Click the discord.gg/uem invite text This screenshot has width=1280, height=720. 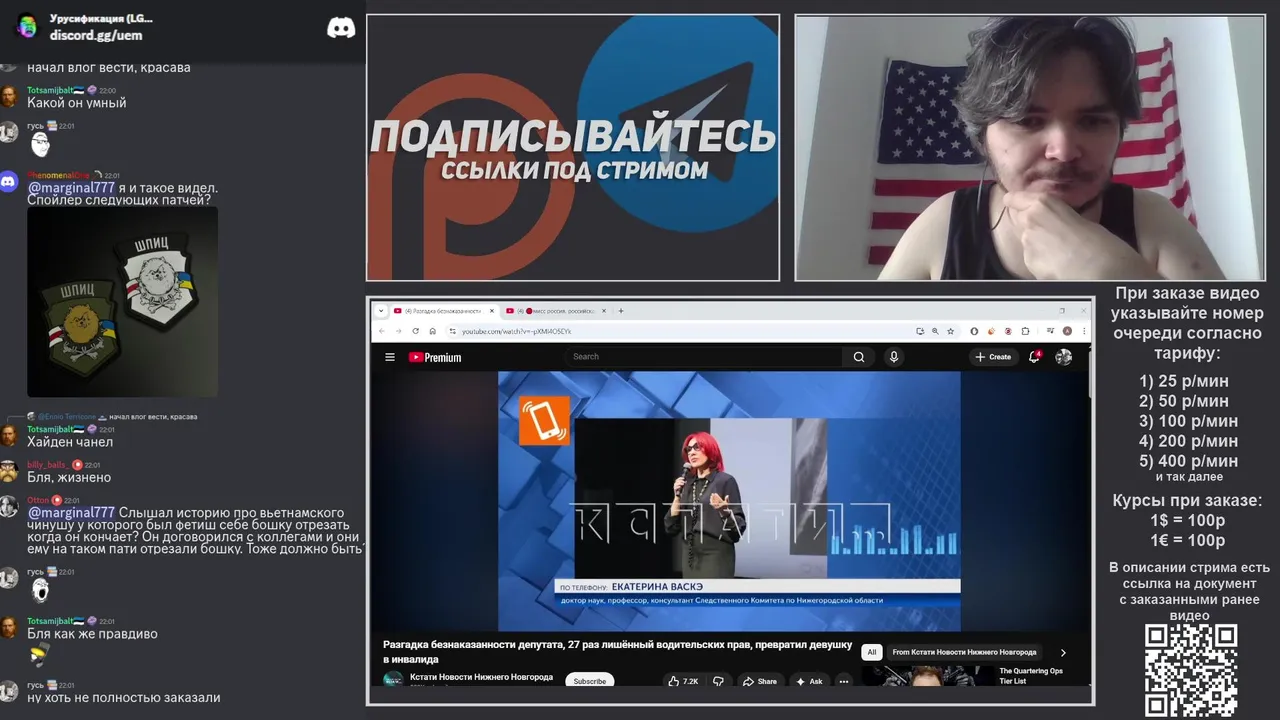[96, 35]
